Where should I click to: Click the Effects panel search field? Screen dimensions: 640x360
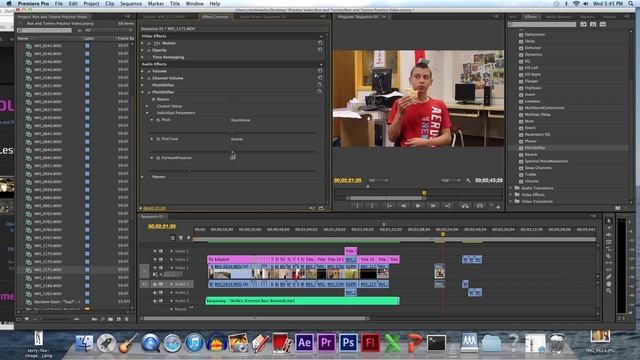pyautogui.click(x=542, y=24)
